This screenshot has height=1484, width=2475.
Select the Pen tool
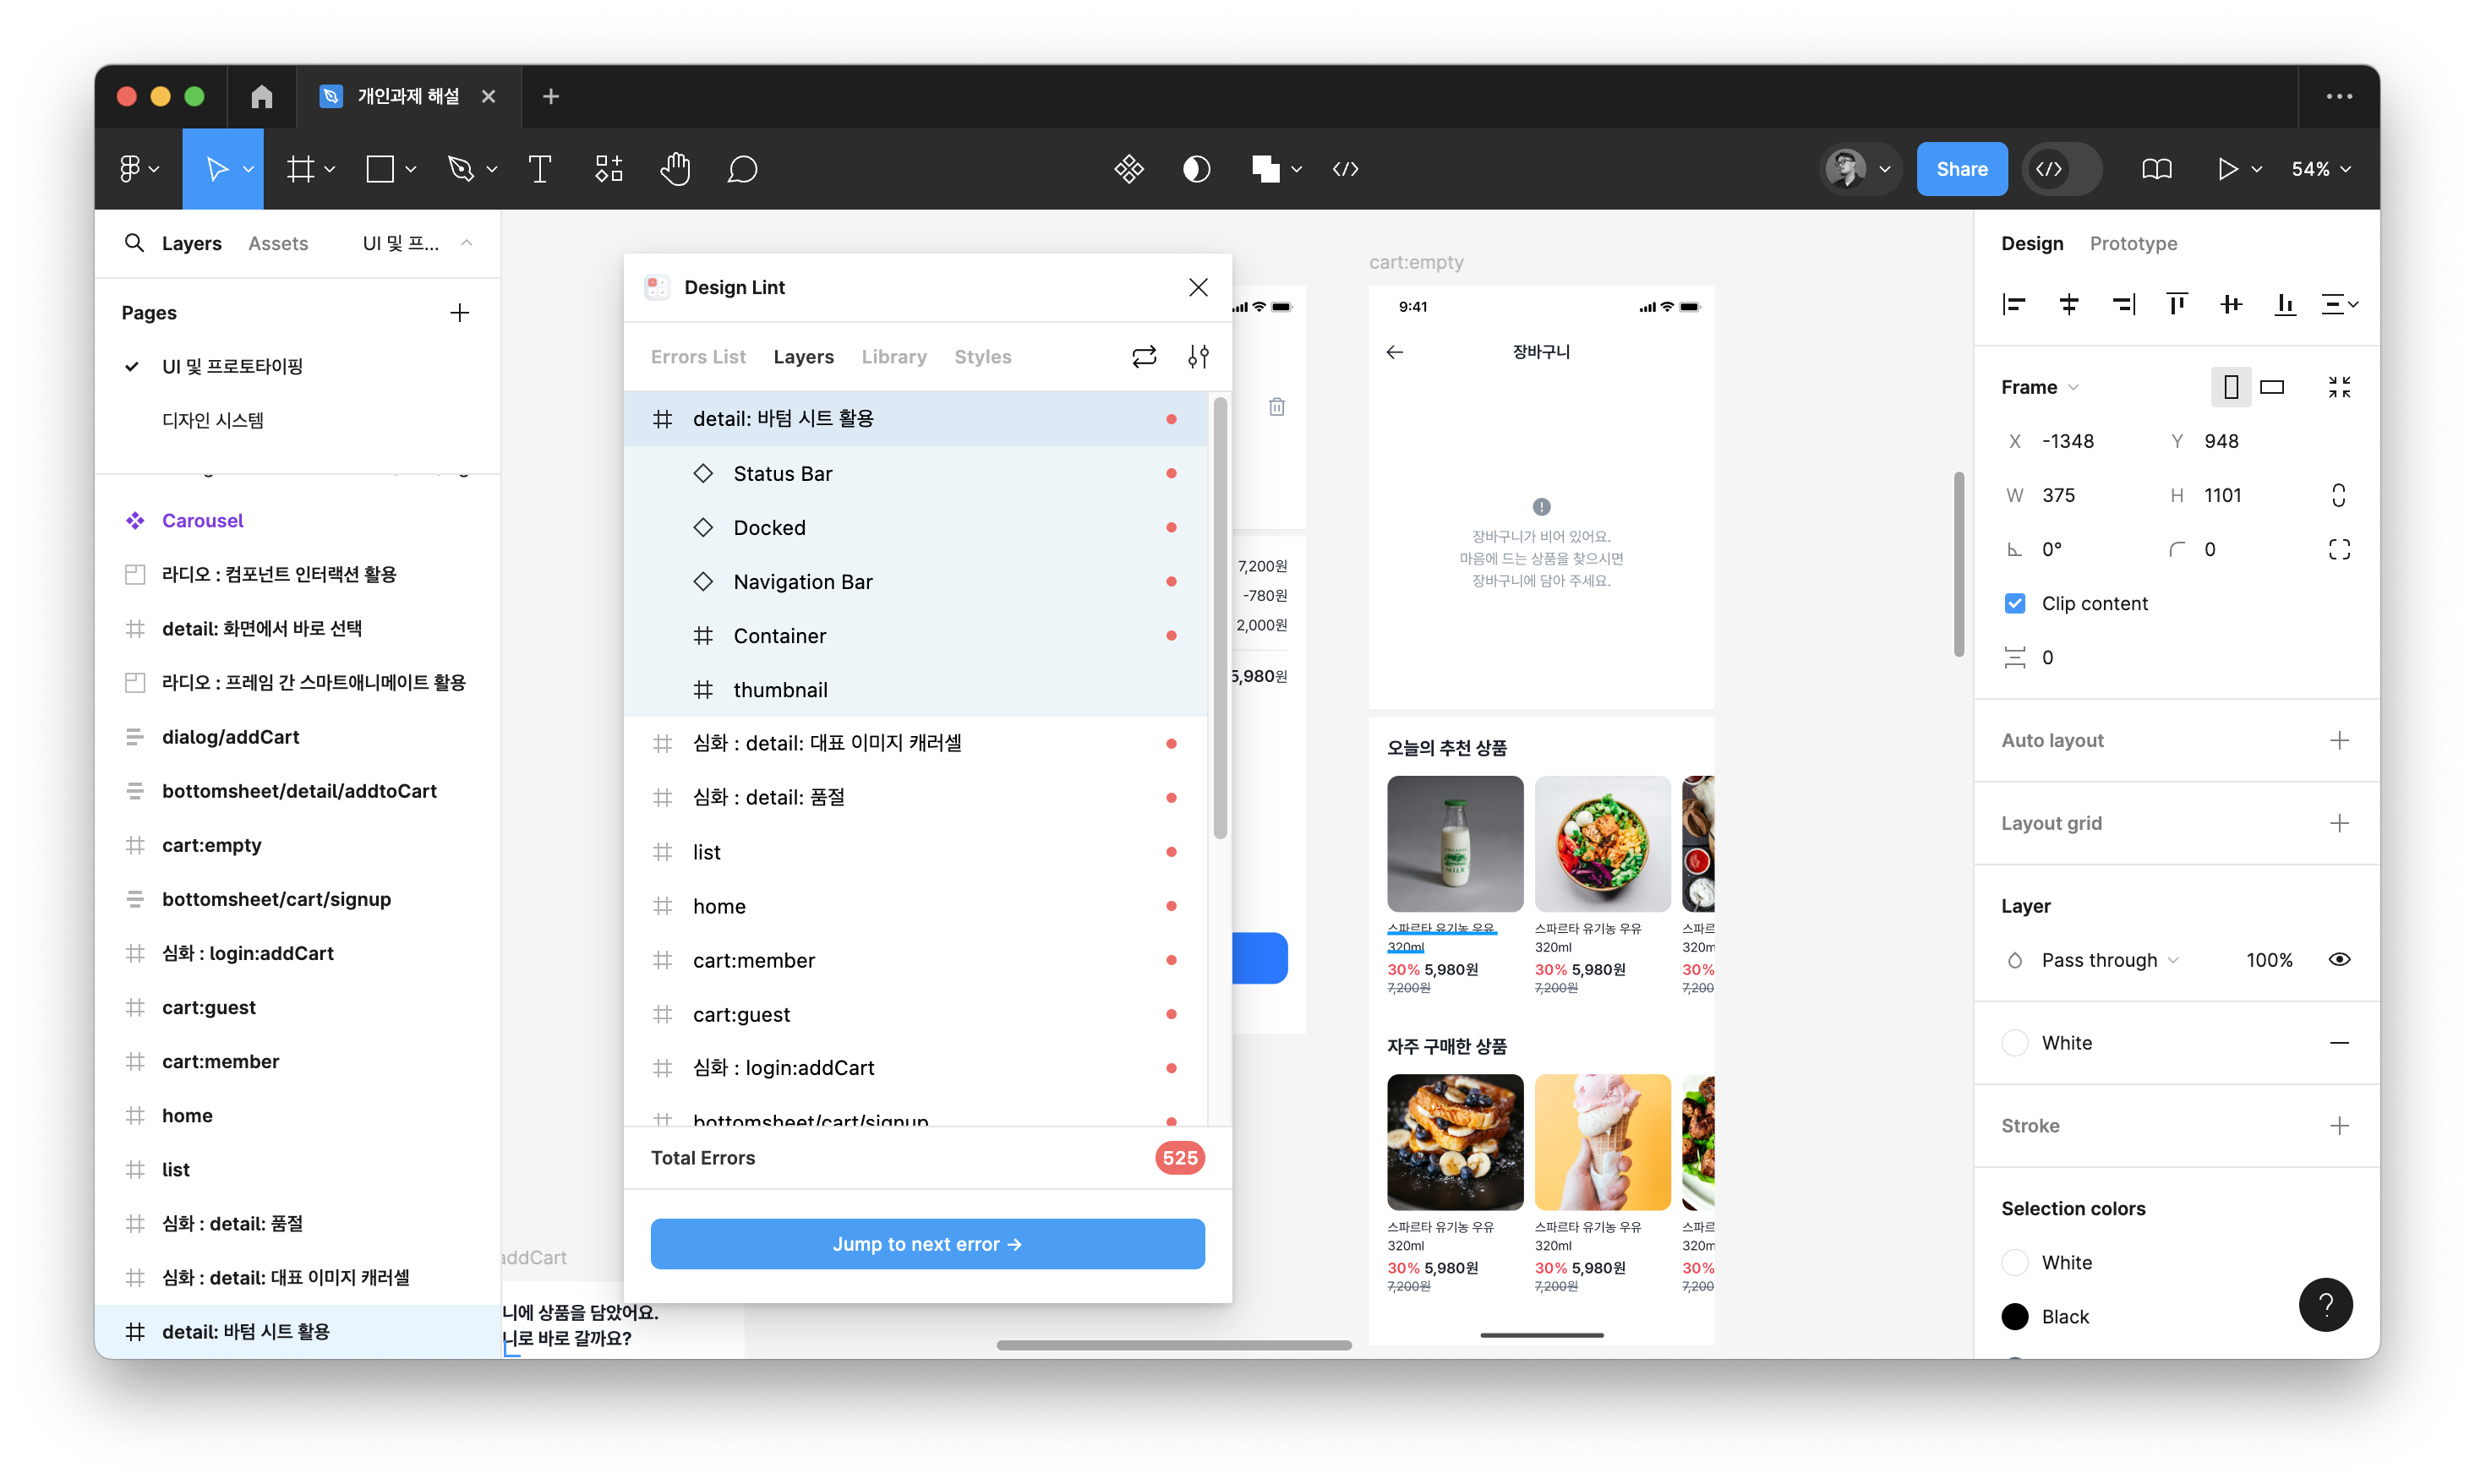460,169
